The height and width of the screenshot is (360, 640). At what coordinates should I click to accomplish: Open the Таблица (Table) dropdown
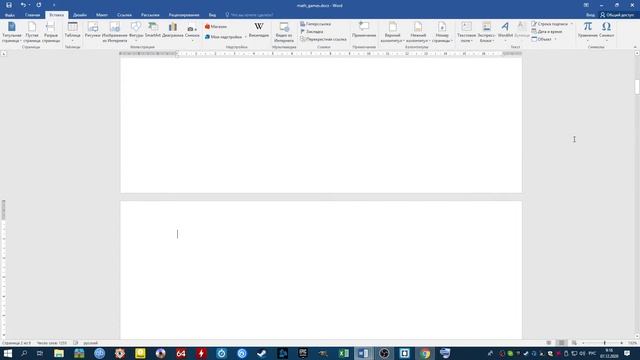tap(72, 32)
